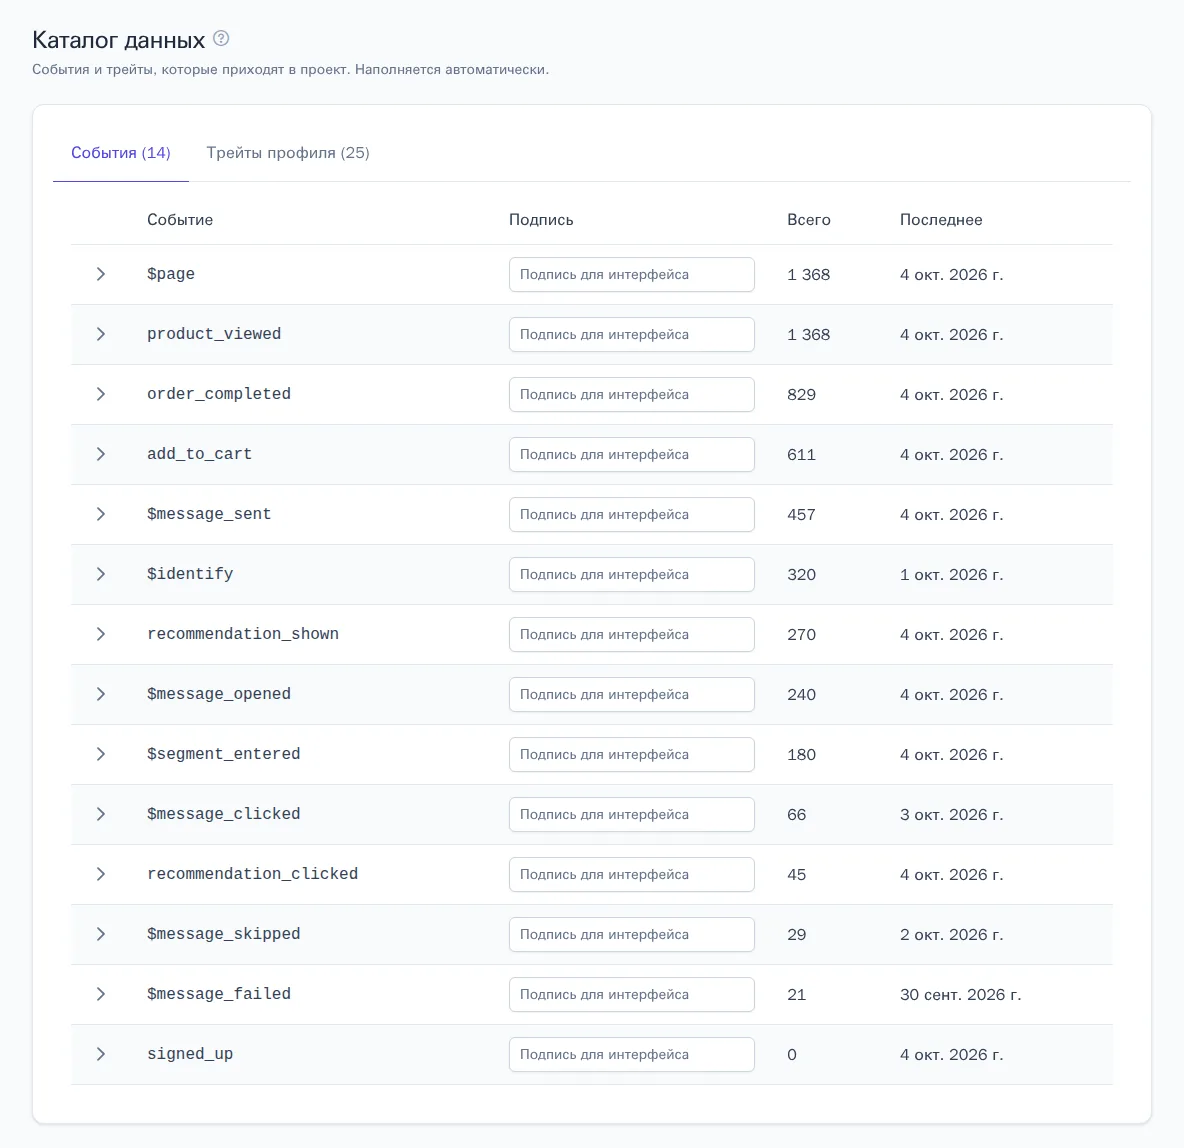Screen dimensions: 1184x1148
Task: Expand the $message_skipped event row
Action: tap(100, 934)
